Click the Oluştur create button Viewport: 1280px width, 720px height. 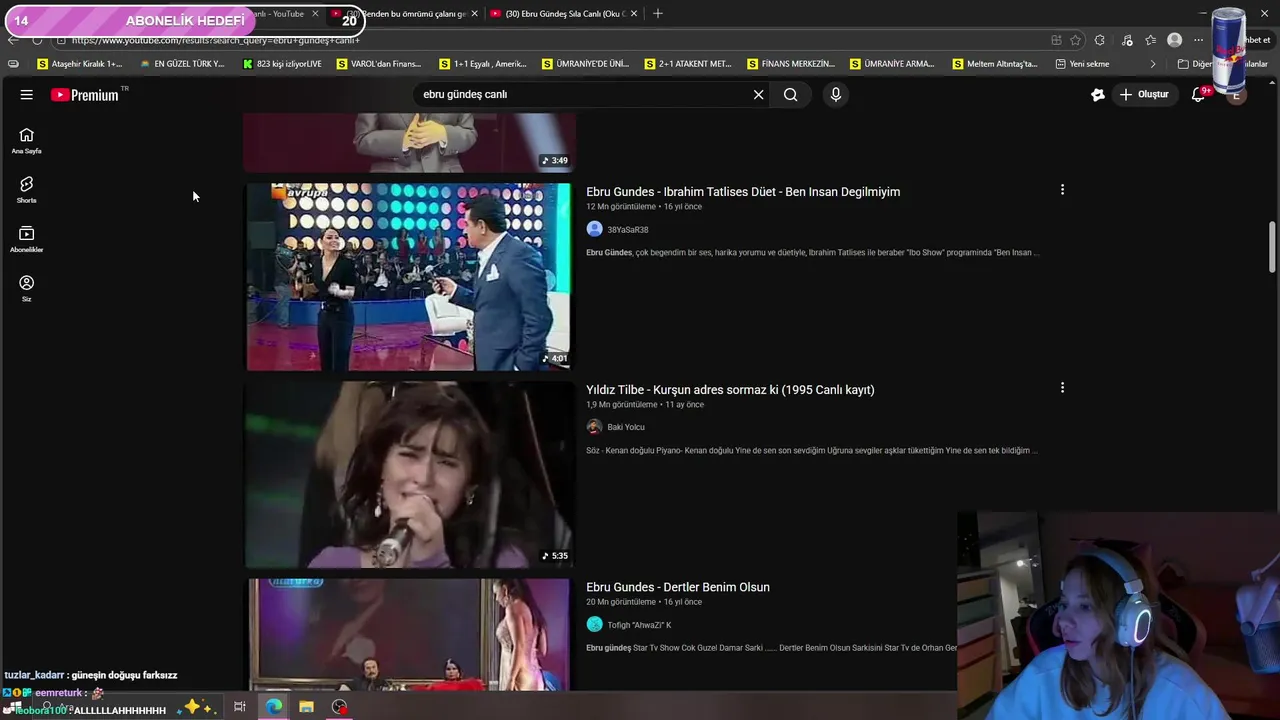1144,94
